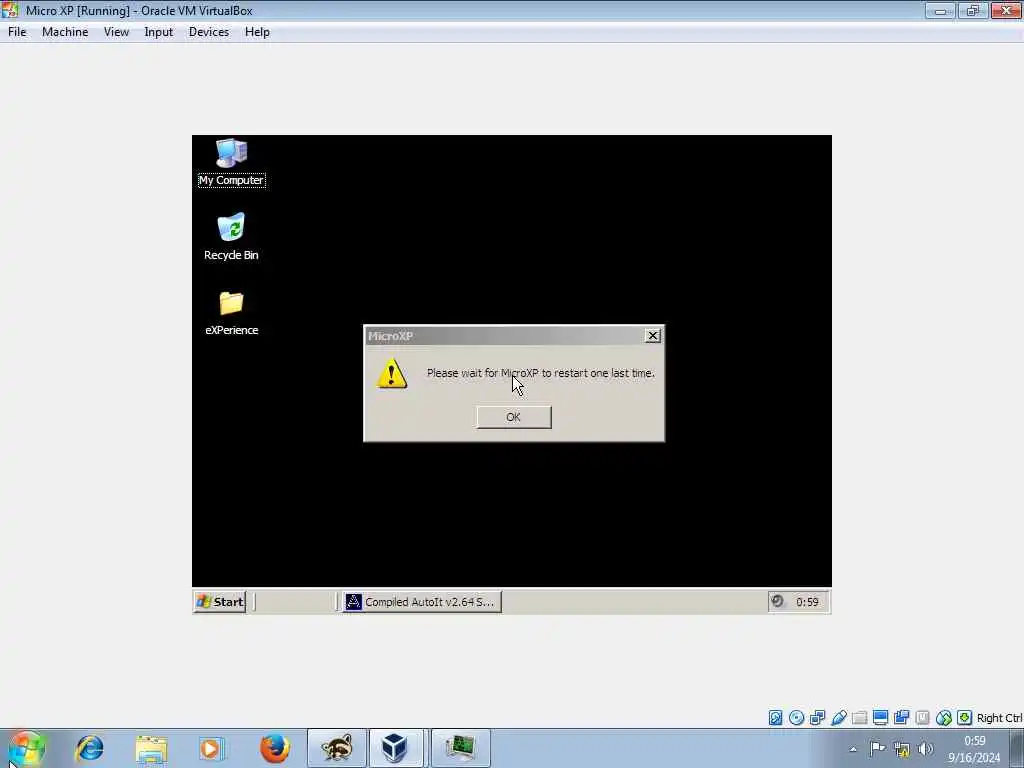Open Windows Media Player from the taskbar
This screenshot has width=1024, height=768.
[212, 748]
